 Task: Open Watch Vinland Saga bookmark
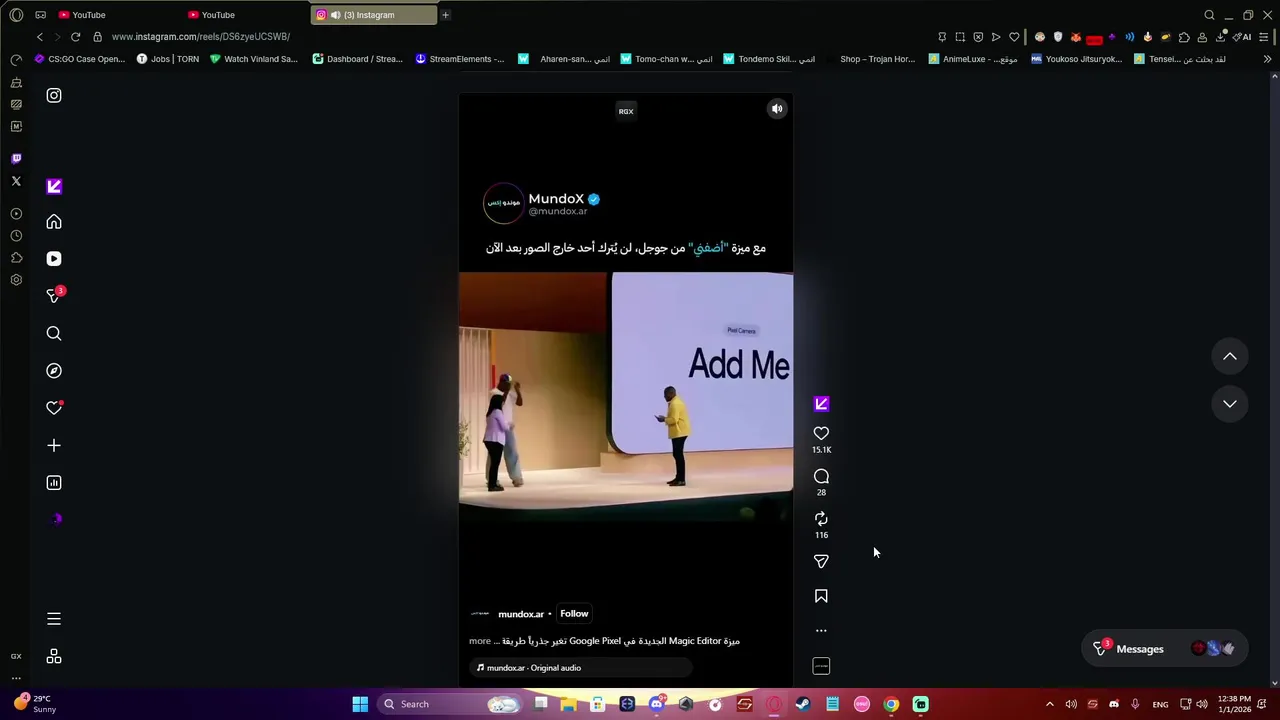253,59
